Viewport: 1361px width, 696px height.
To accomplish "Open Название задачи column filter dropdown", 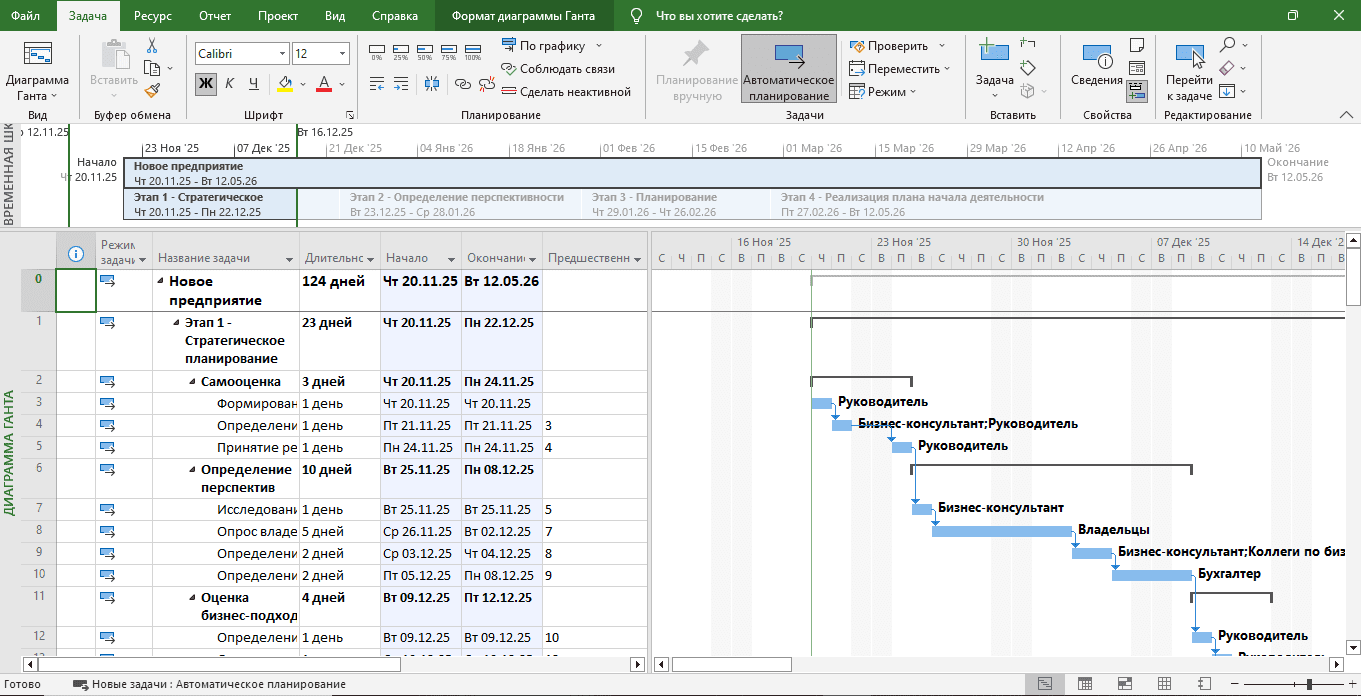I will point(290,259).
